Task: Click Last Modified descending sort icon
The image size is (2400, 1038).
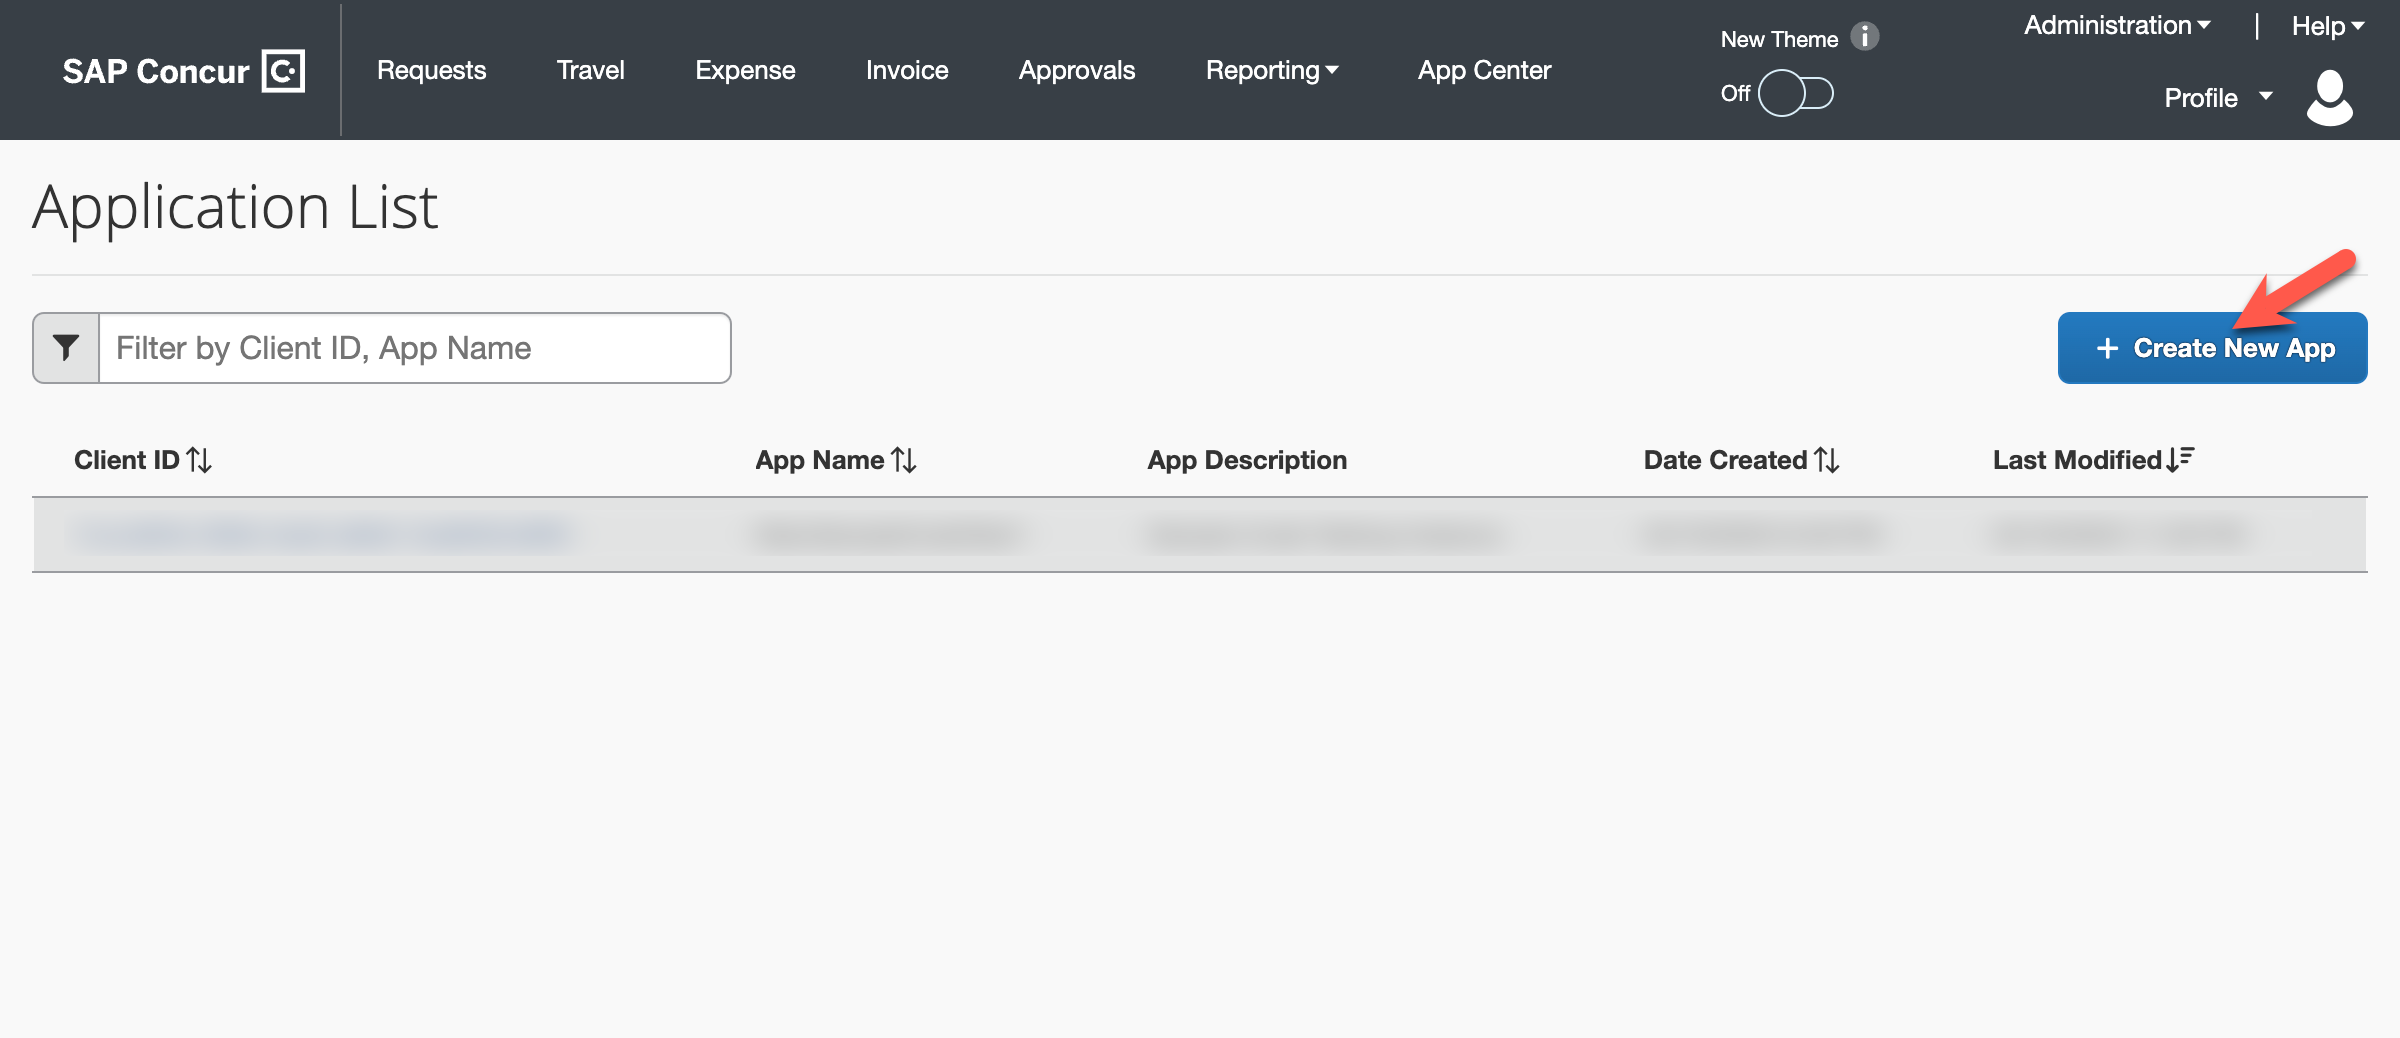Action: (2181, 459)
